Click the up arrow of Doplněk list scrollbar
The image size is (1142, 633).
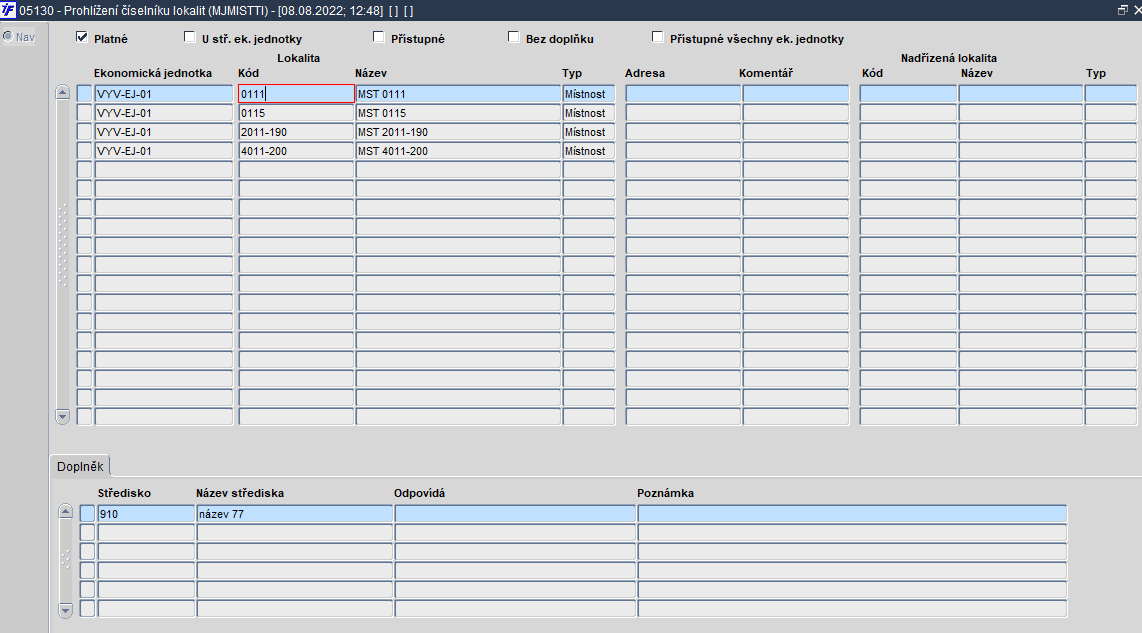[x=66, y=512]
